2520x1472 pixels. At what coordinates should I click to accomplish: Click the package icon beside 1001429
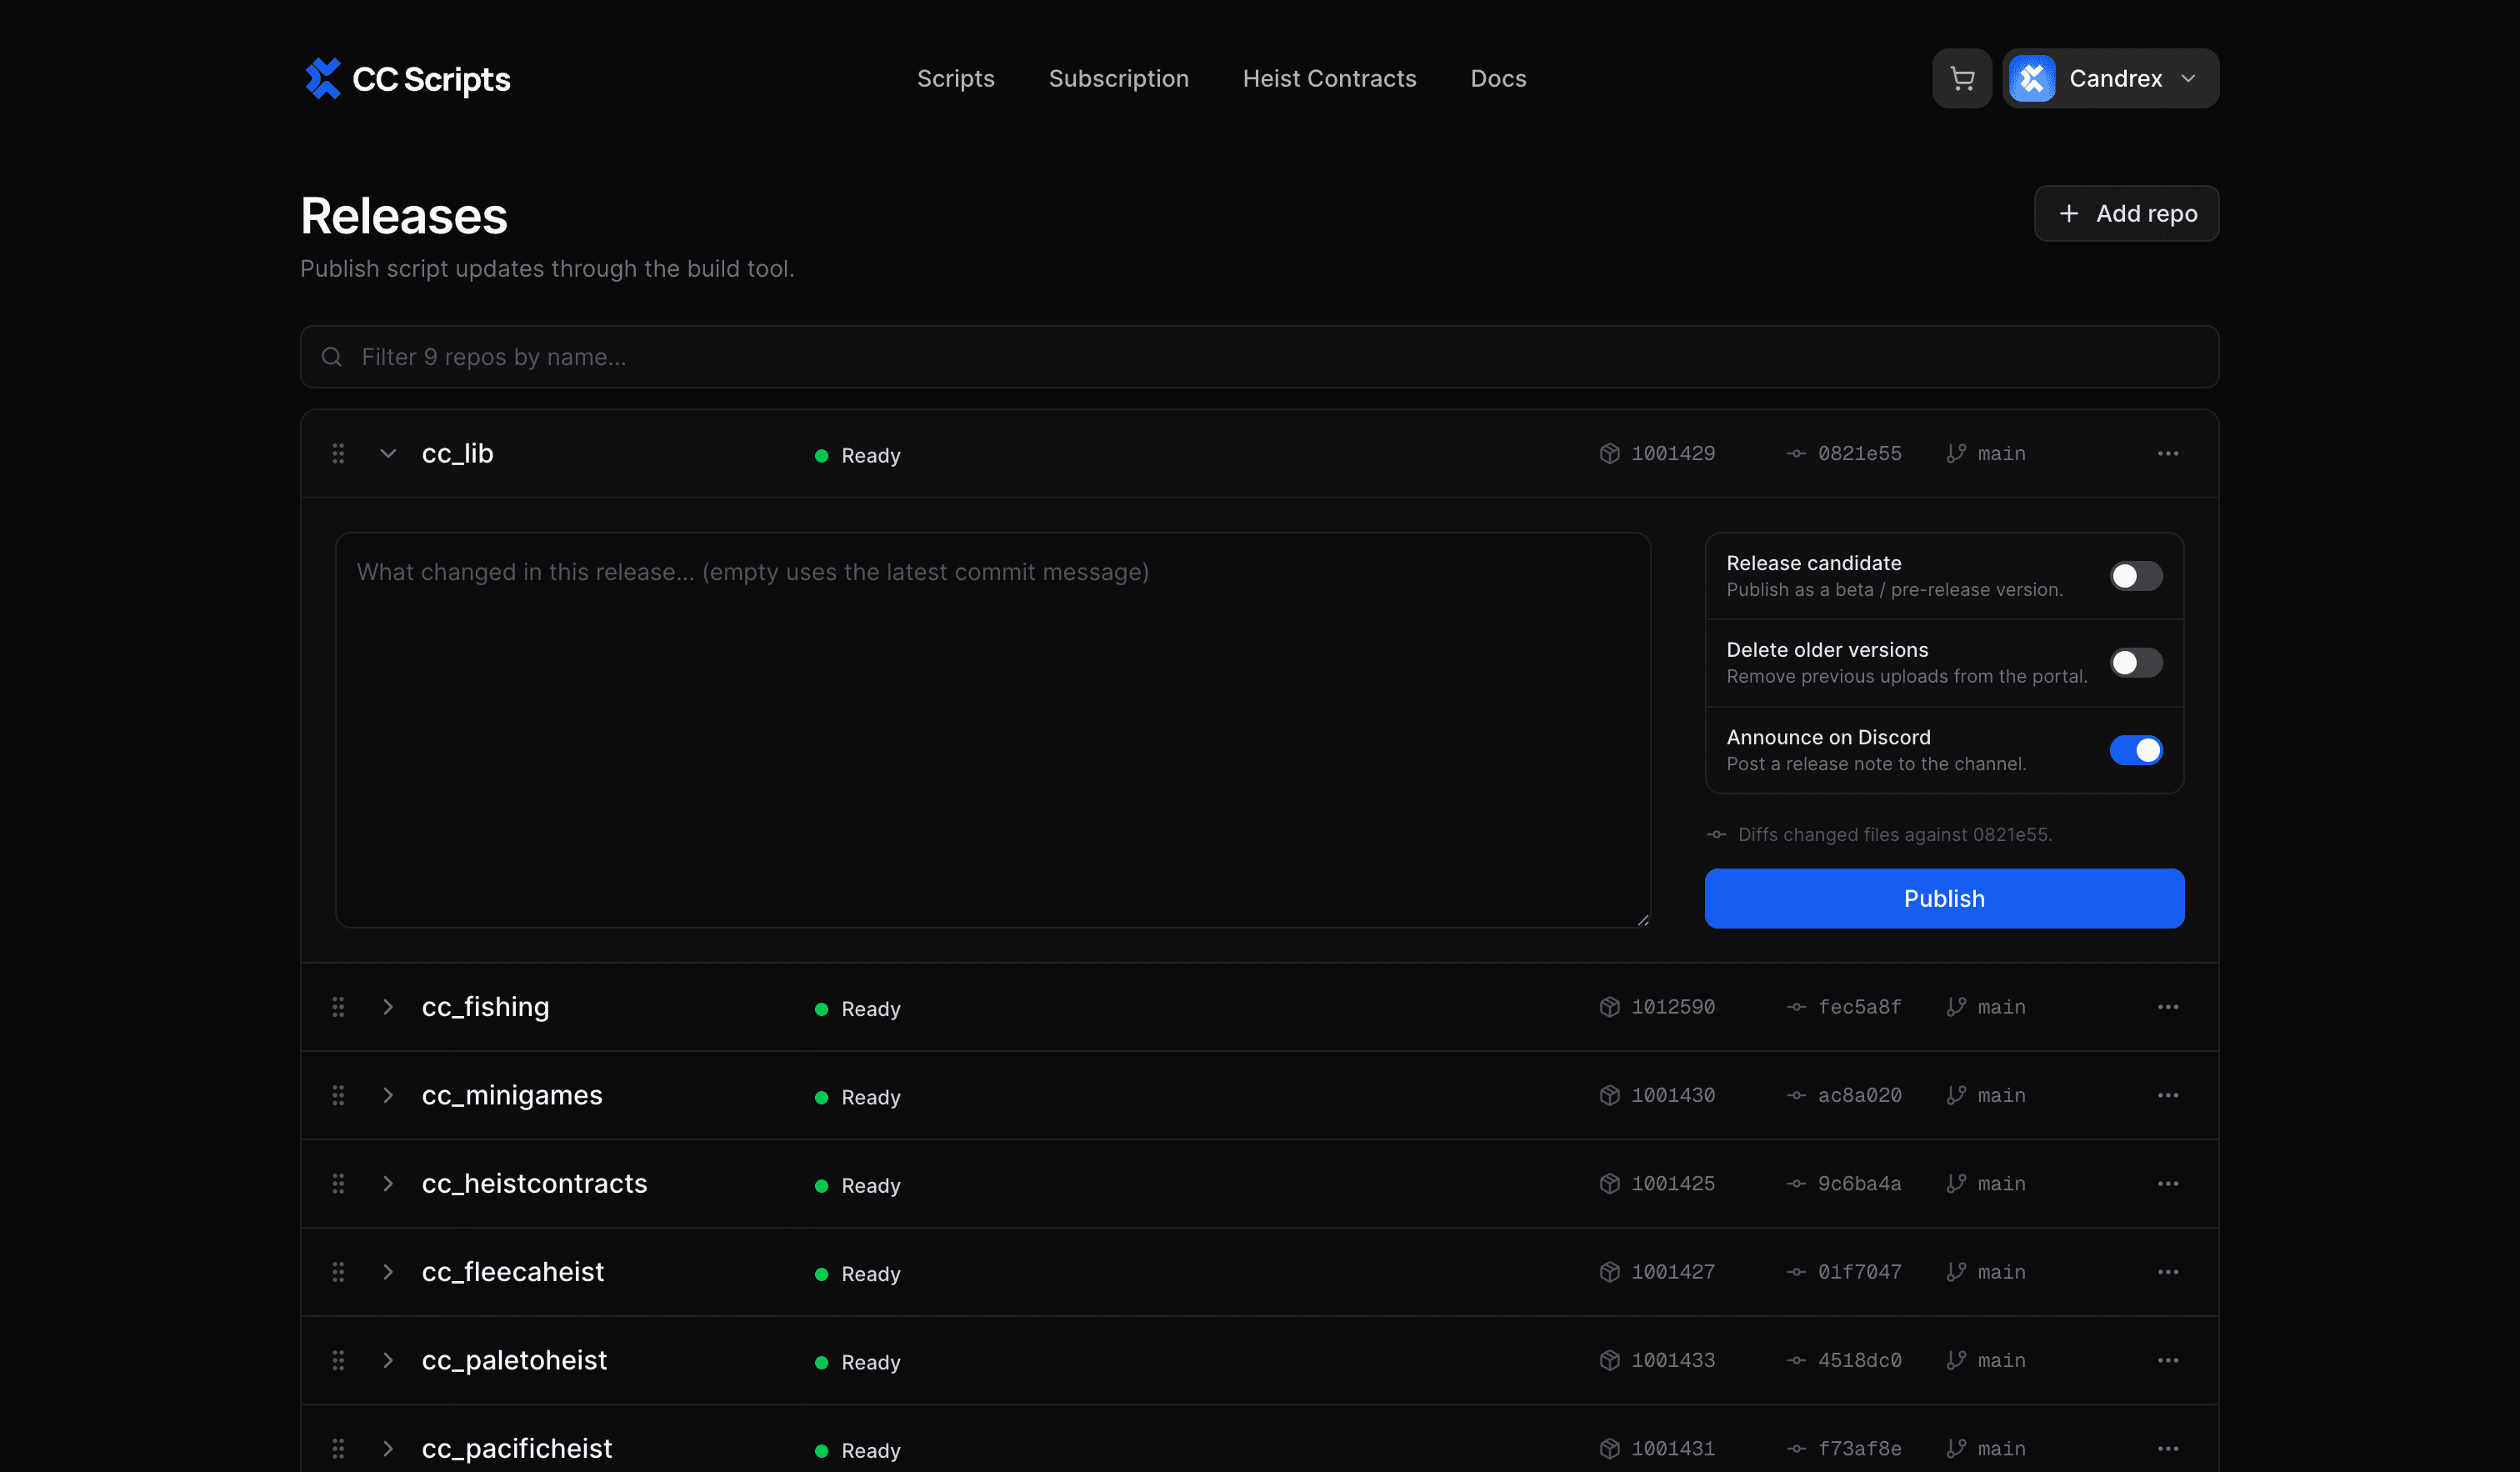(x=1609, y=454)
